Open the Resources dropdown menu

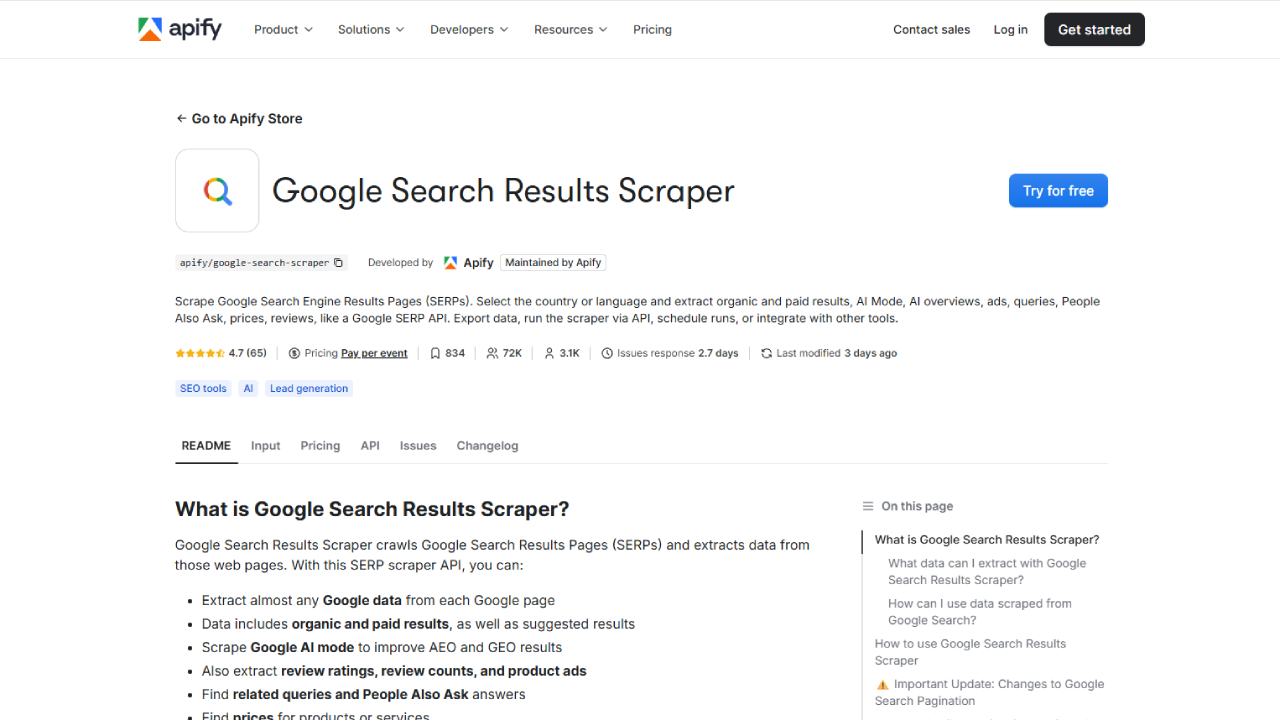coord(570,30)
